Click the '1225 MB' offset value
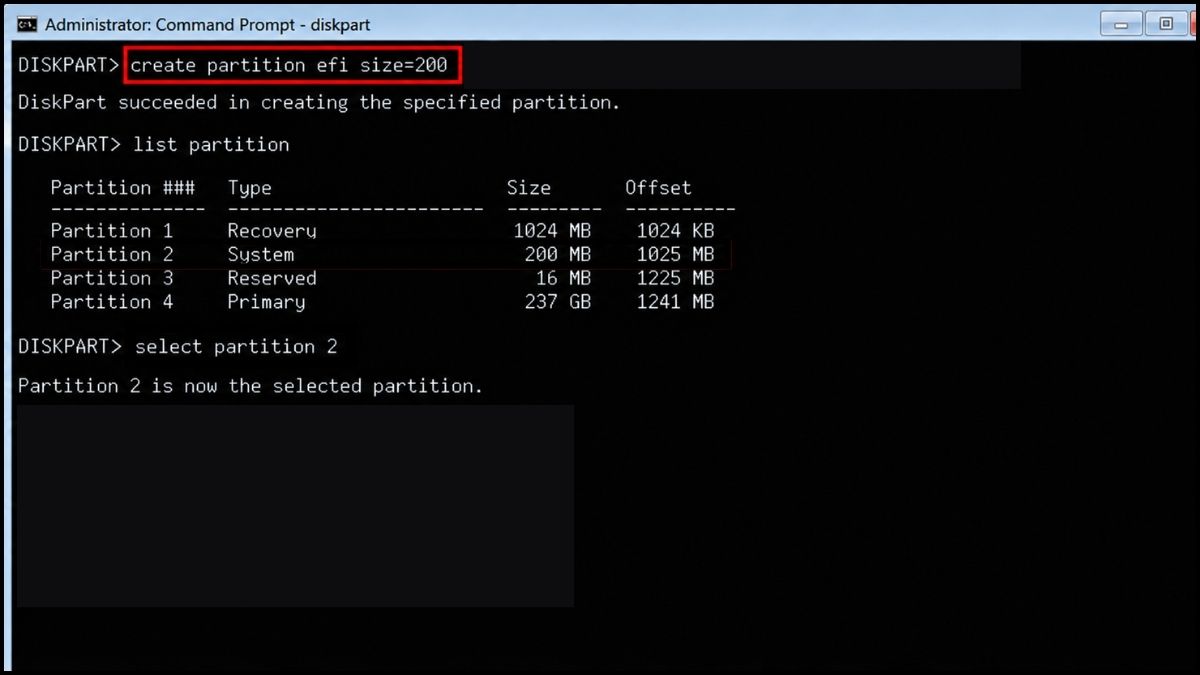This screenshot has width=1200, height=675. pyautogui.click(x=675, y=278)
